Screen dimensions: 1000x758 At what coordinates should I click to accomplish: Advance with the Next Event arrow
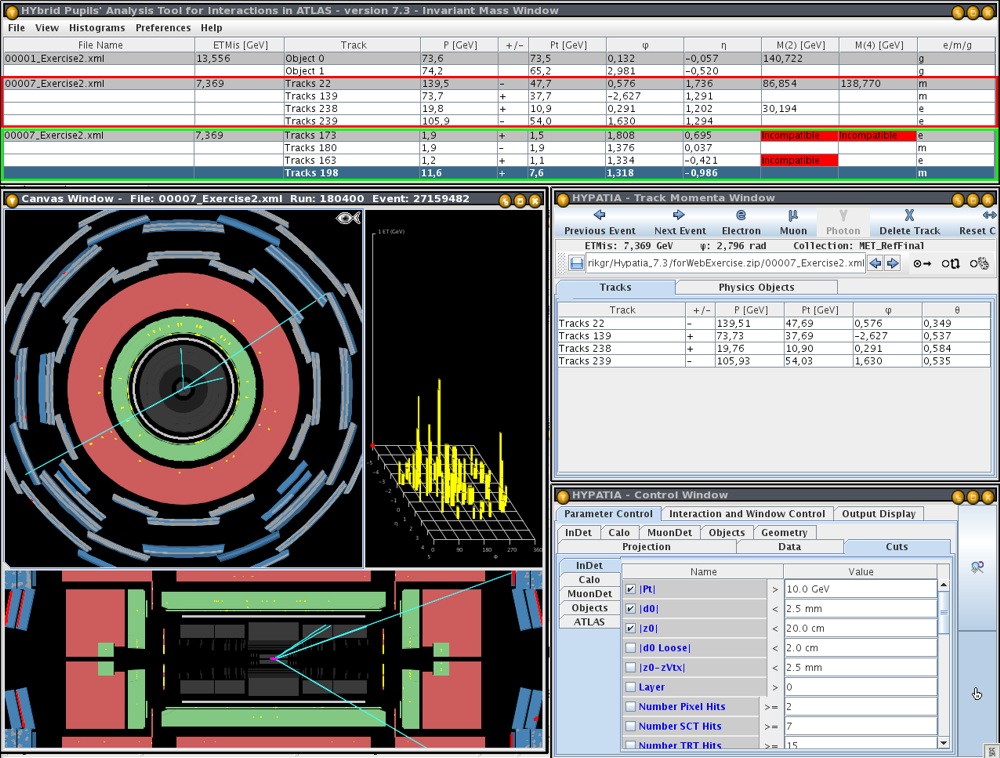[x=679, y=215]
